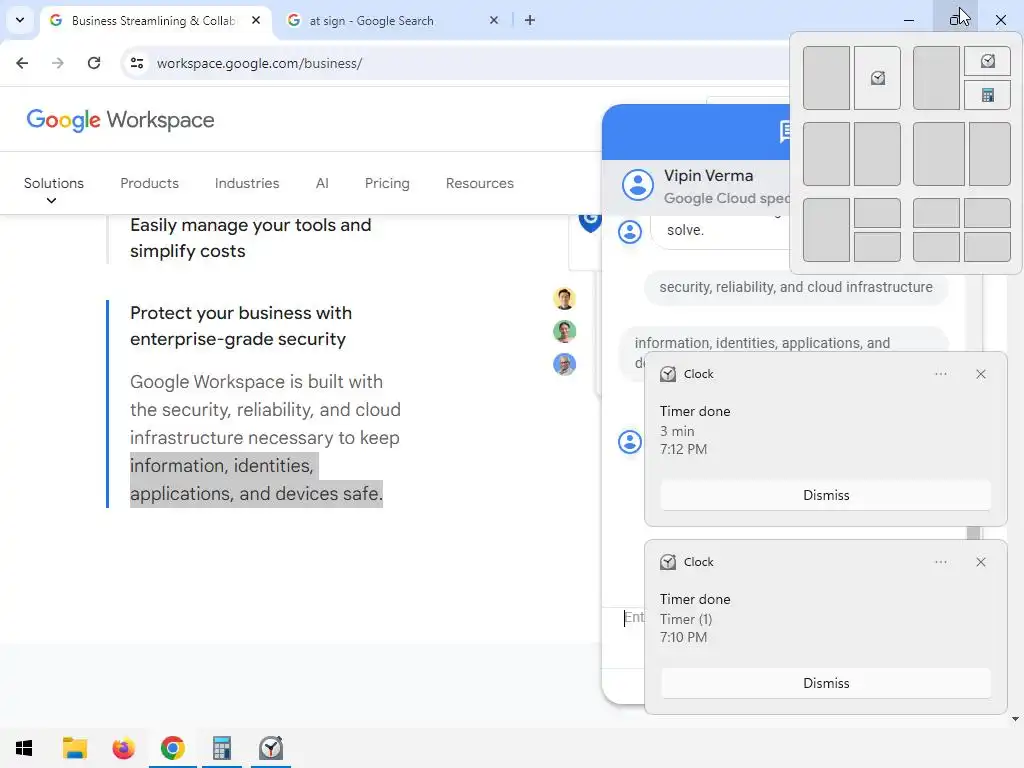Click the browser forward arrow

[x=57, y=63]
